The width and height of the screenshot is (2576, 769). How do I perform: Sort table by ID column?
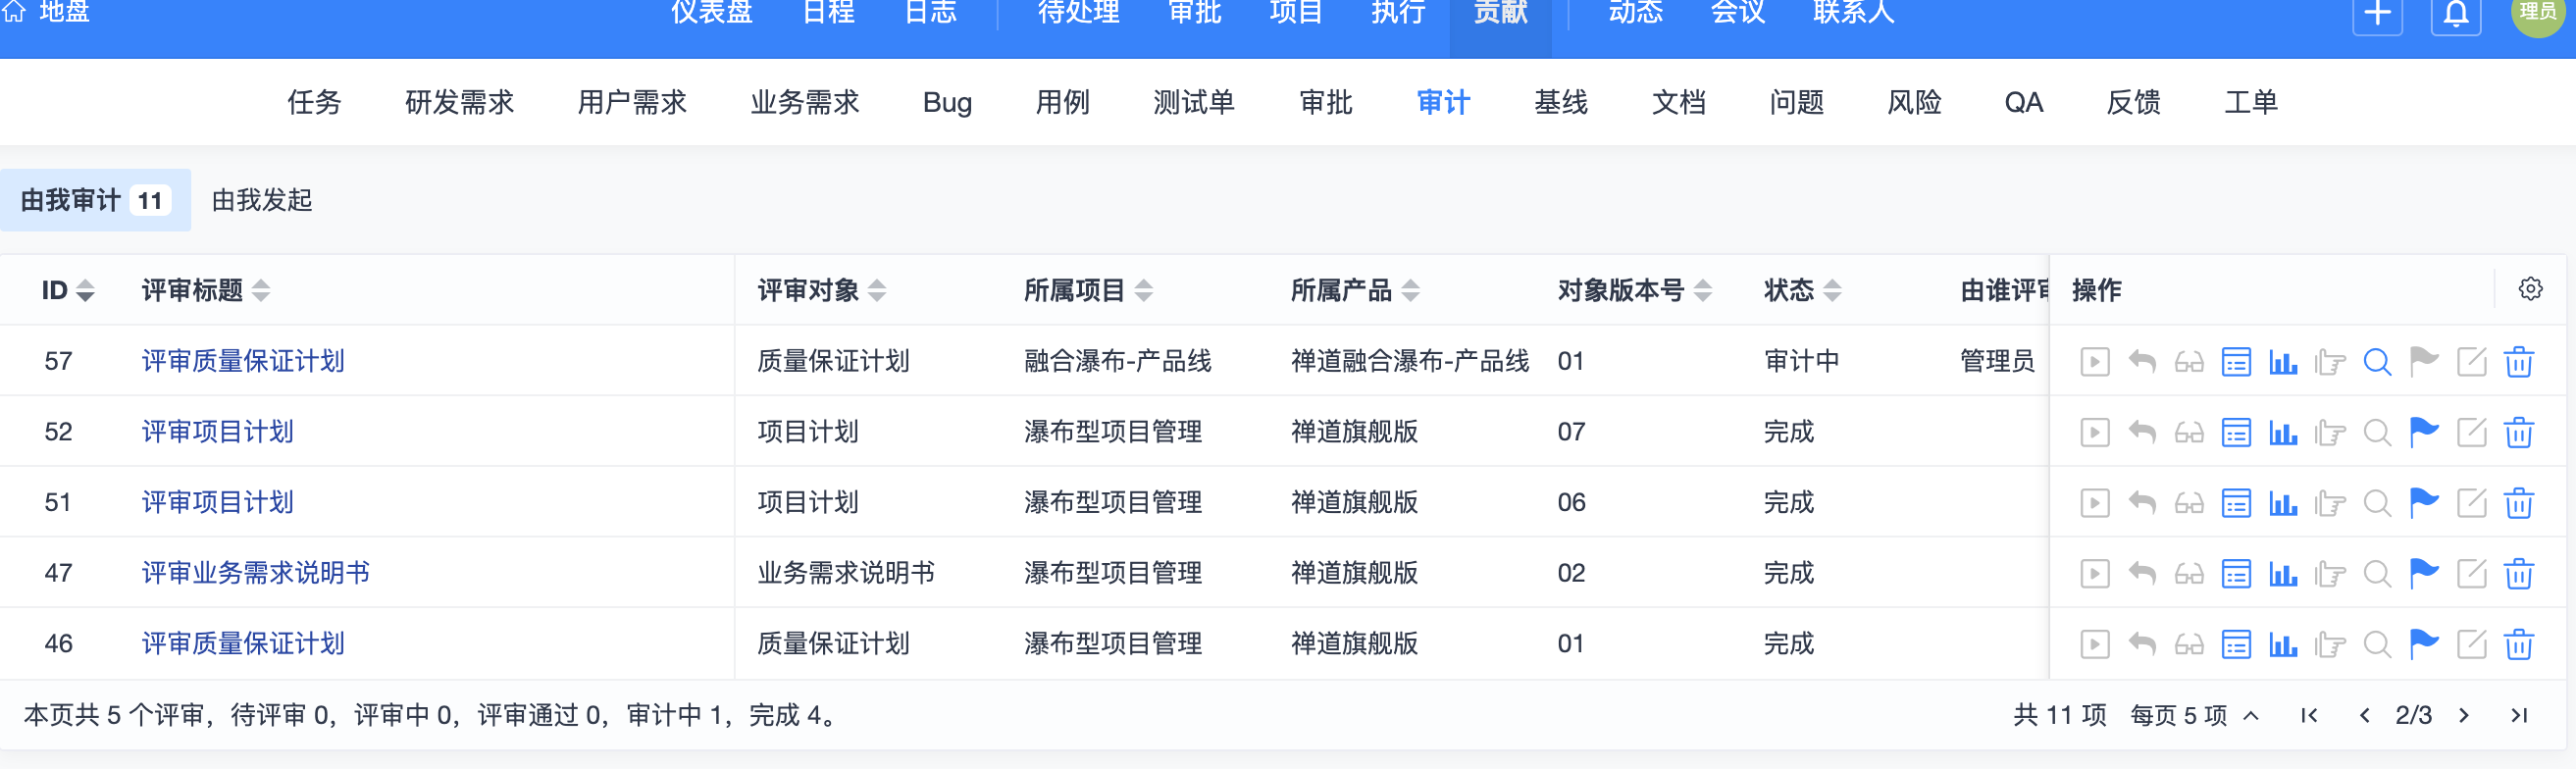67,290
